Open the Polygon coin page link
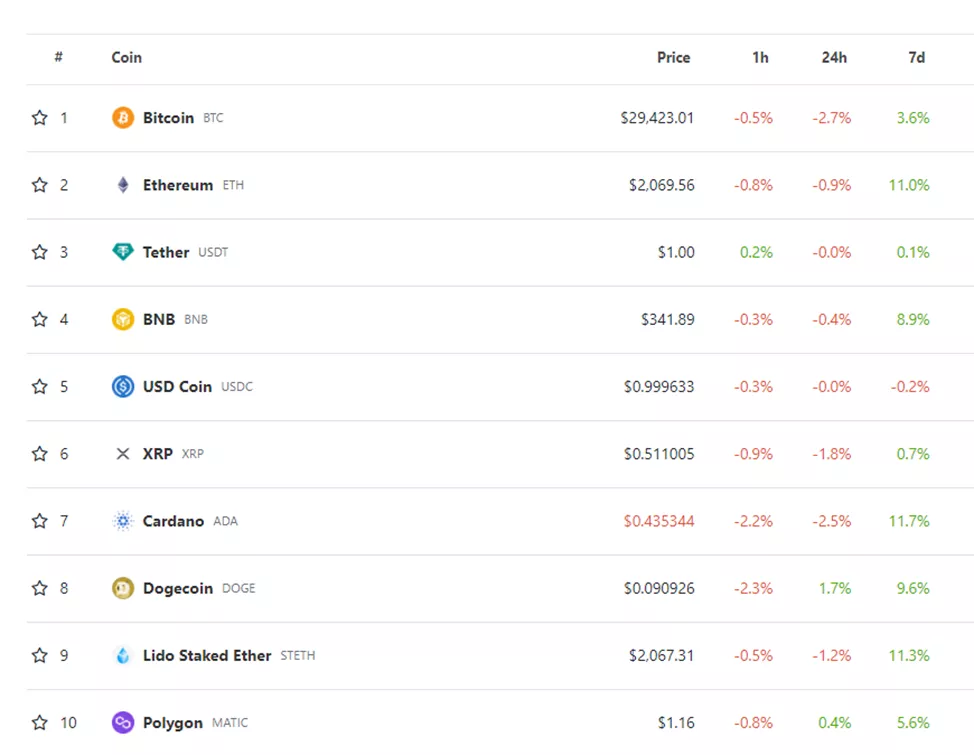 tap(173, 723)
